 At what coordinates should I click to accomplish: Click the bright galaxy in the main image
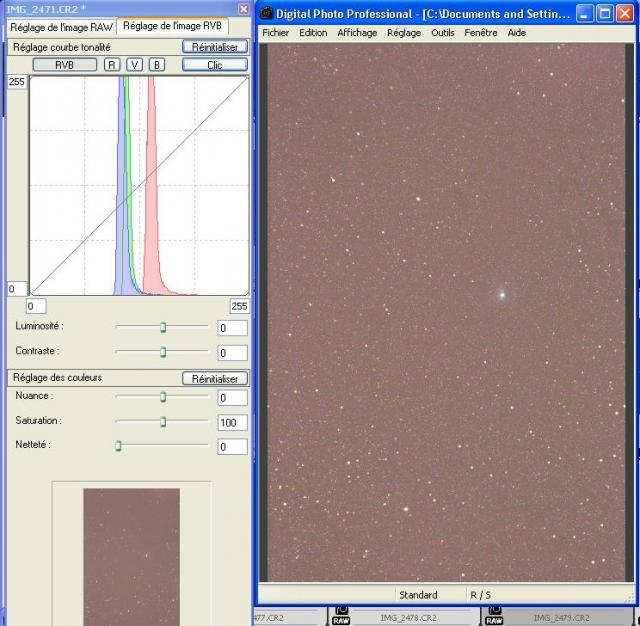point(502,294)
